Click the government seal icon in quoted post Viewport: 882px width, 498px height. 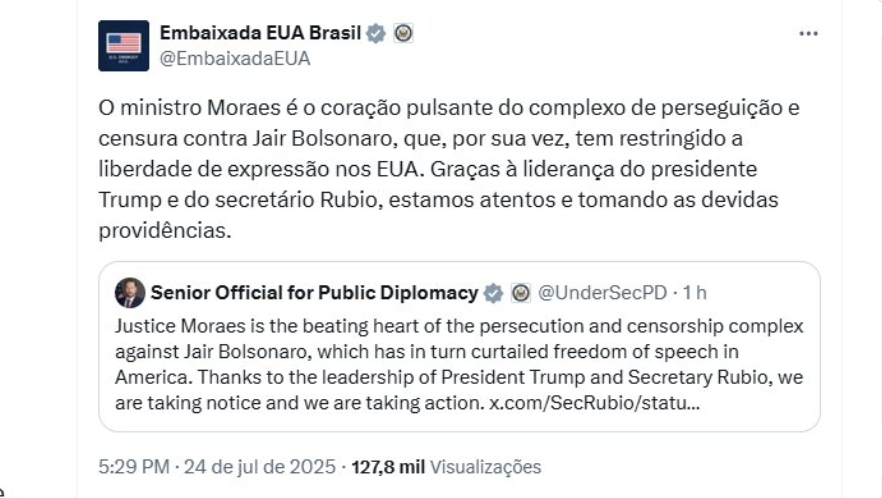coord(520,293)
